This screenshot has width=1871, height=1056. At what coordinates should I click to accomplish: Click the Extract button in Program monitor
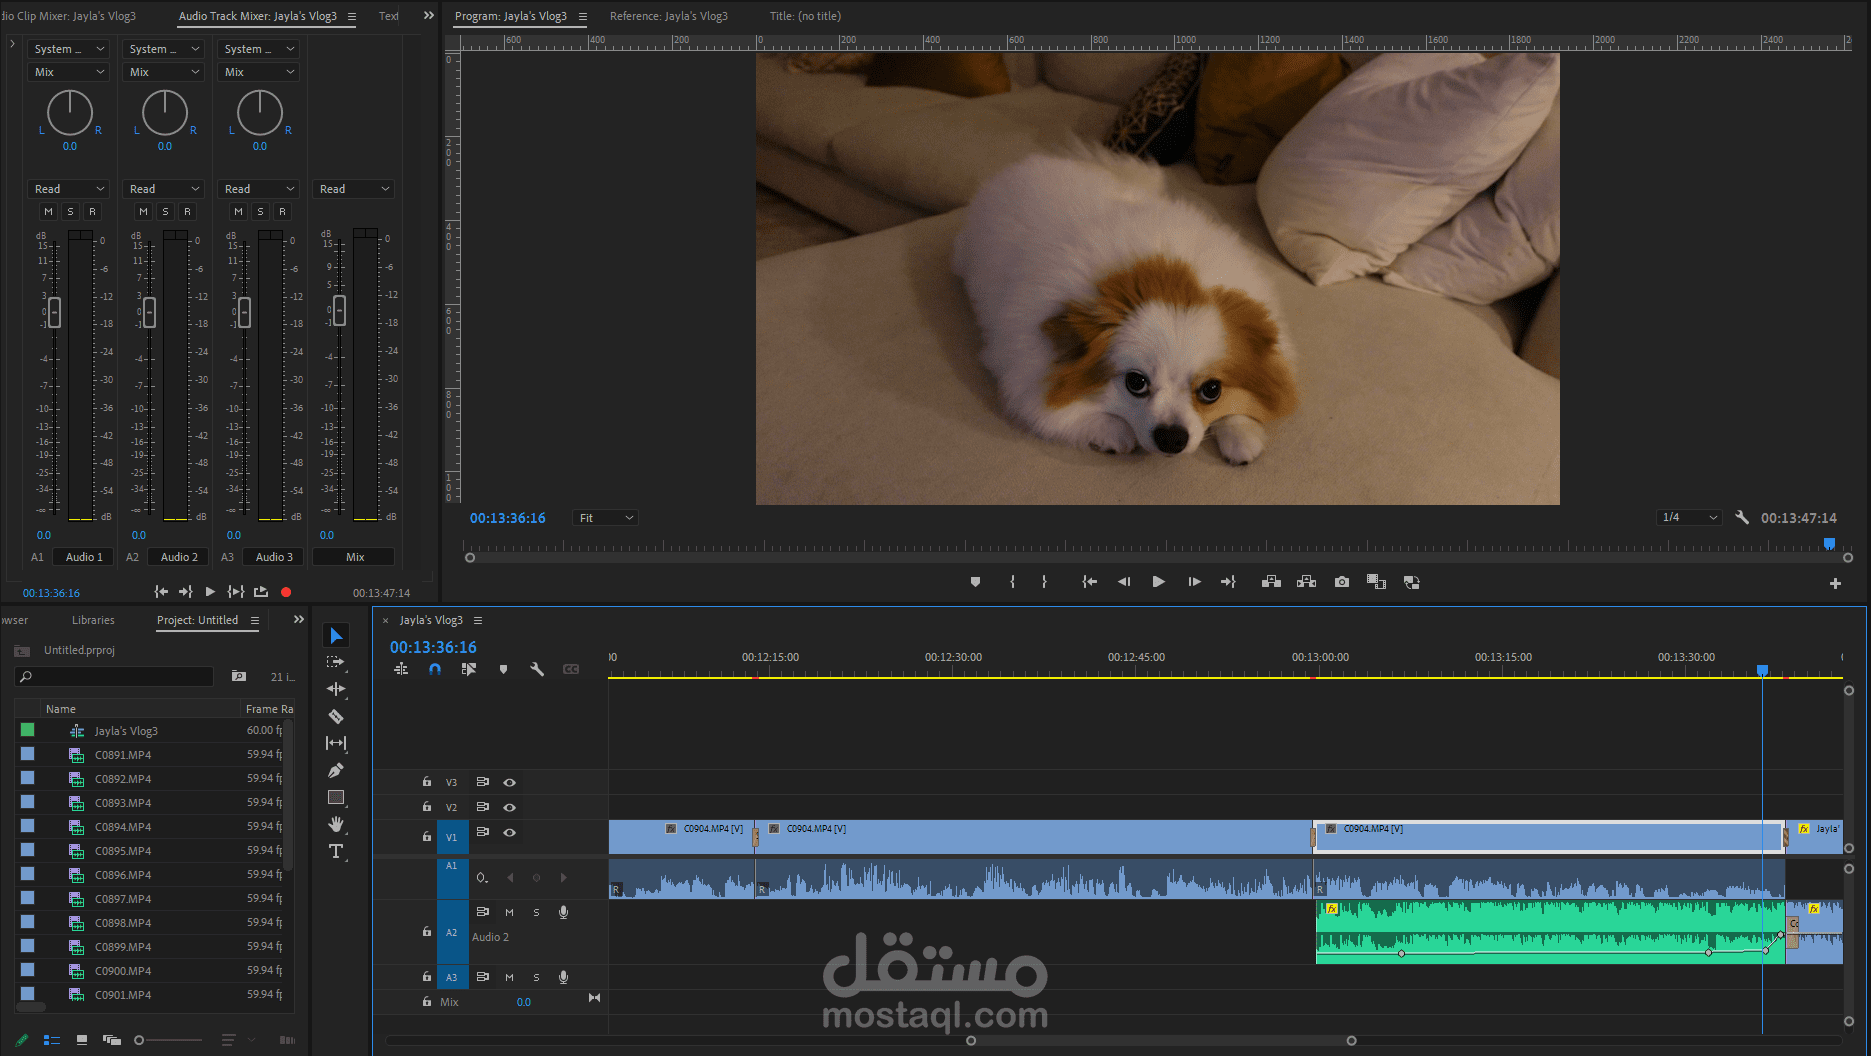(1306, 582)
